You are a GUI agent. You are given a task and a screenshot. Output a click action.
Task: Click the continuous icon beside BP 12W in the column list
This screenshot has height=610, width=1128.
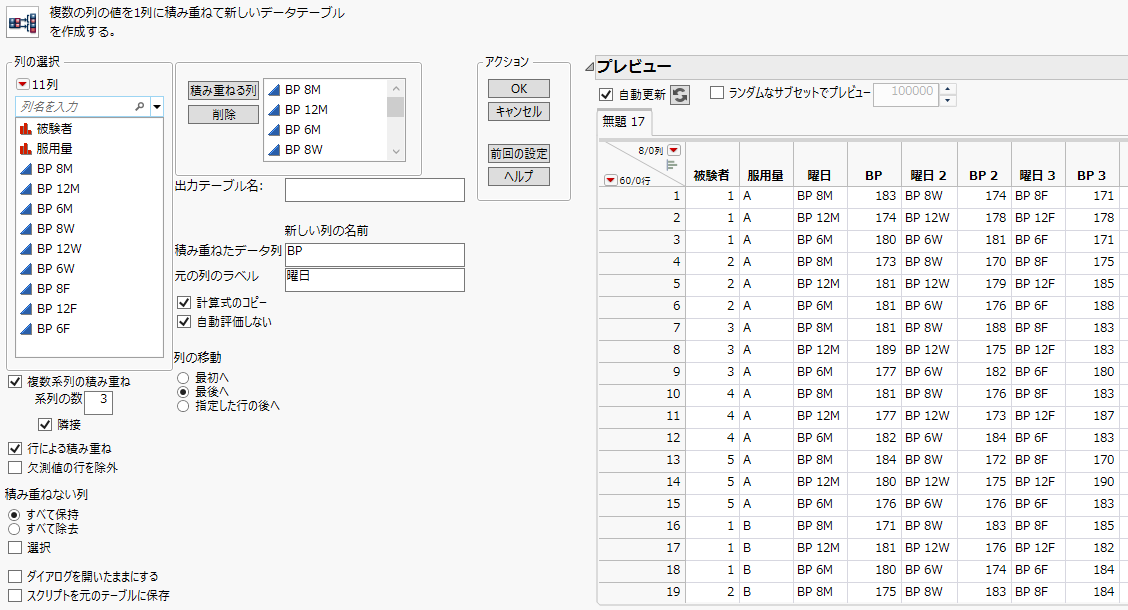(x=25, y=249)
